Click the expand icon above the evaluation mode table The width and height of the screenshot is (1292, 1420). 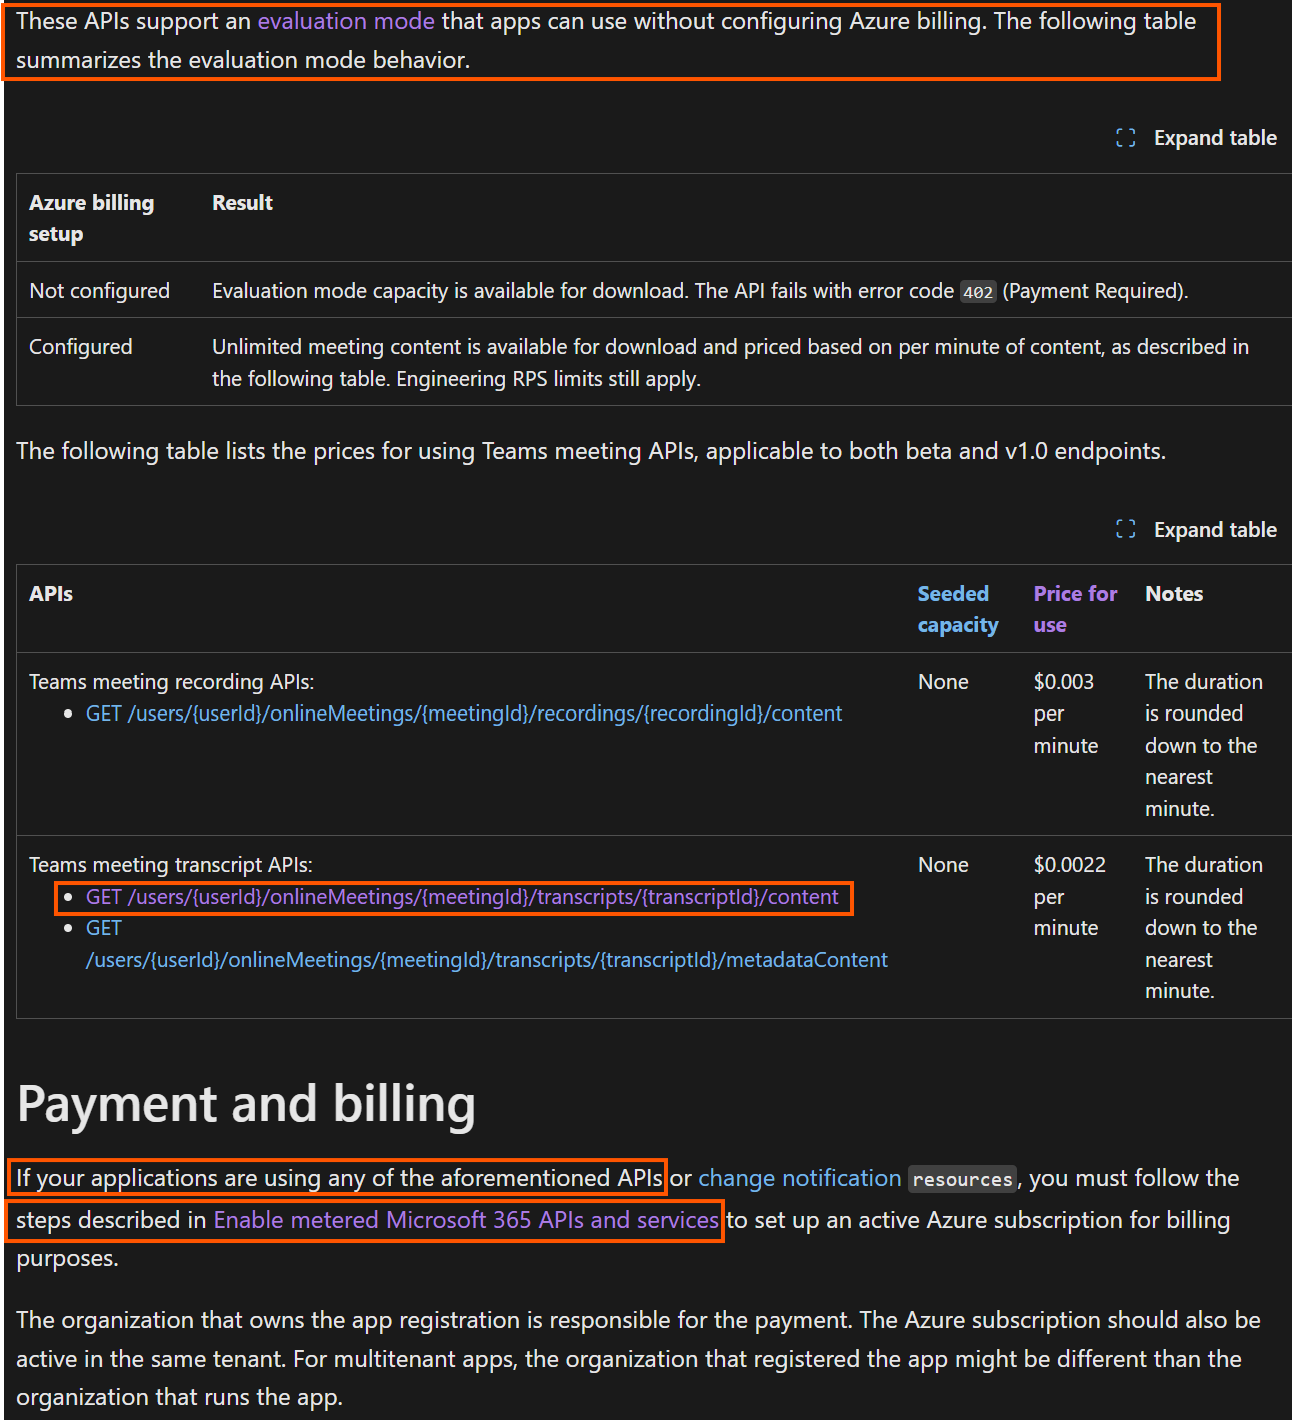[1126, 138]
